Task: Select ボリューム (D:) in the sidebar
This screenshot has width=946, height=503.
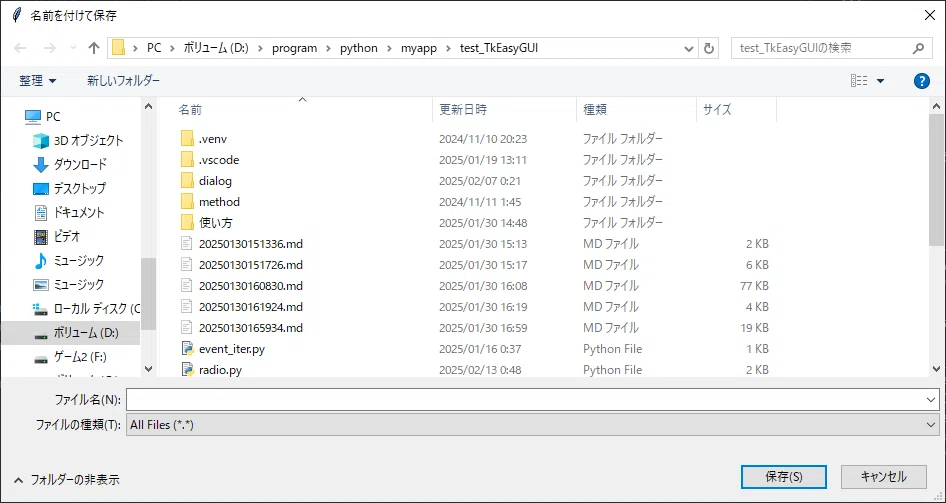Action: coord(70,332)
